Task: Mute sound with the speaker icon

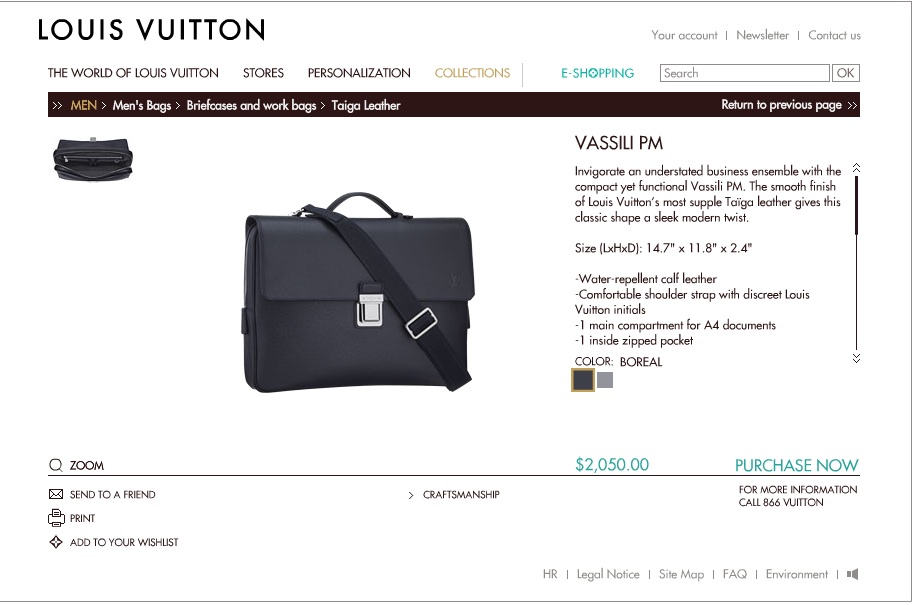Action: (x=852, y=574)
